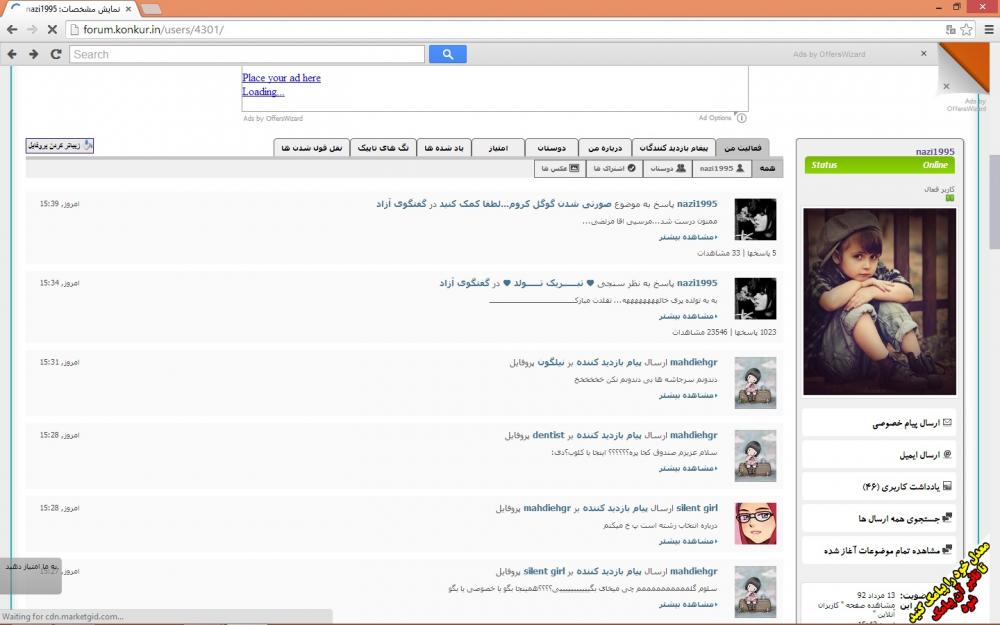Image resolution: width=1000 pixels, height=625 pixels.
Task: Open a new Chrome tab
Action: click(x=151, y=9)
